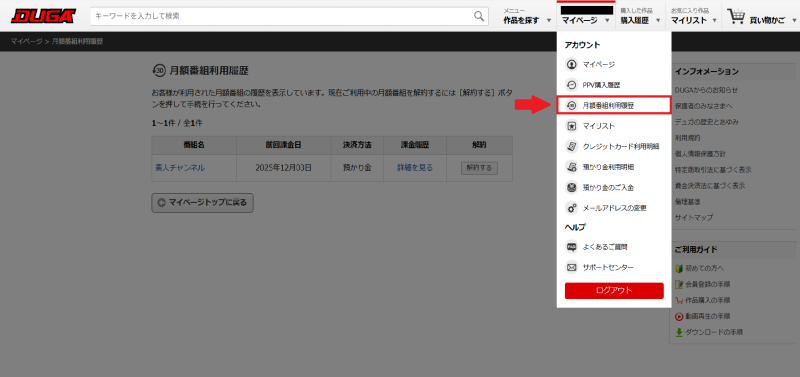Screen dimensions: 800x377
Task: Click the page heading history icon
Action: pyautogui.click(x=159, y=71)
